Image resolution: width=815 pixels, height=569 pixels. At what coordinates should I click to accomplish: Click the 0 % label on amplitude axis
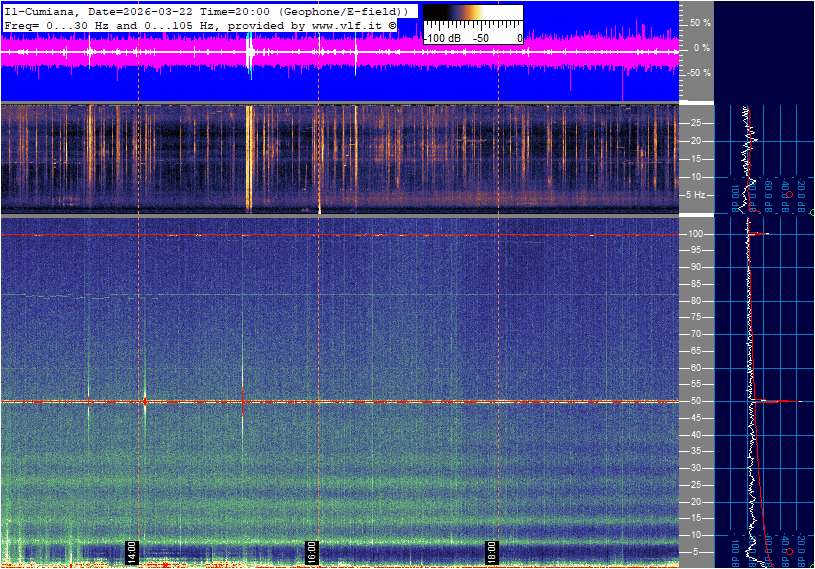(x=700, y=47)
